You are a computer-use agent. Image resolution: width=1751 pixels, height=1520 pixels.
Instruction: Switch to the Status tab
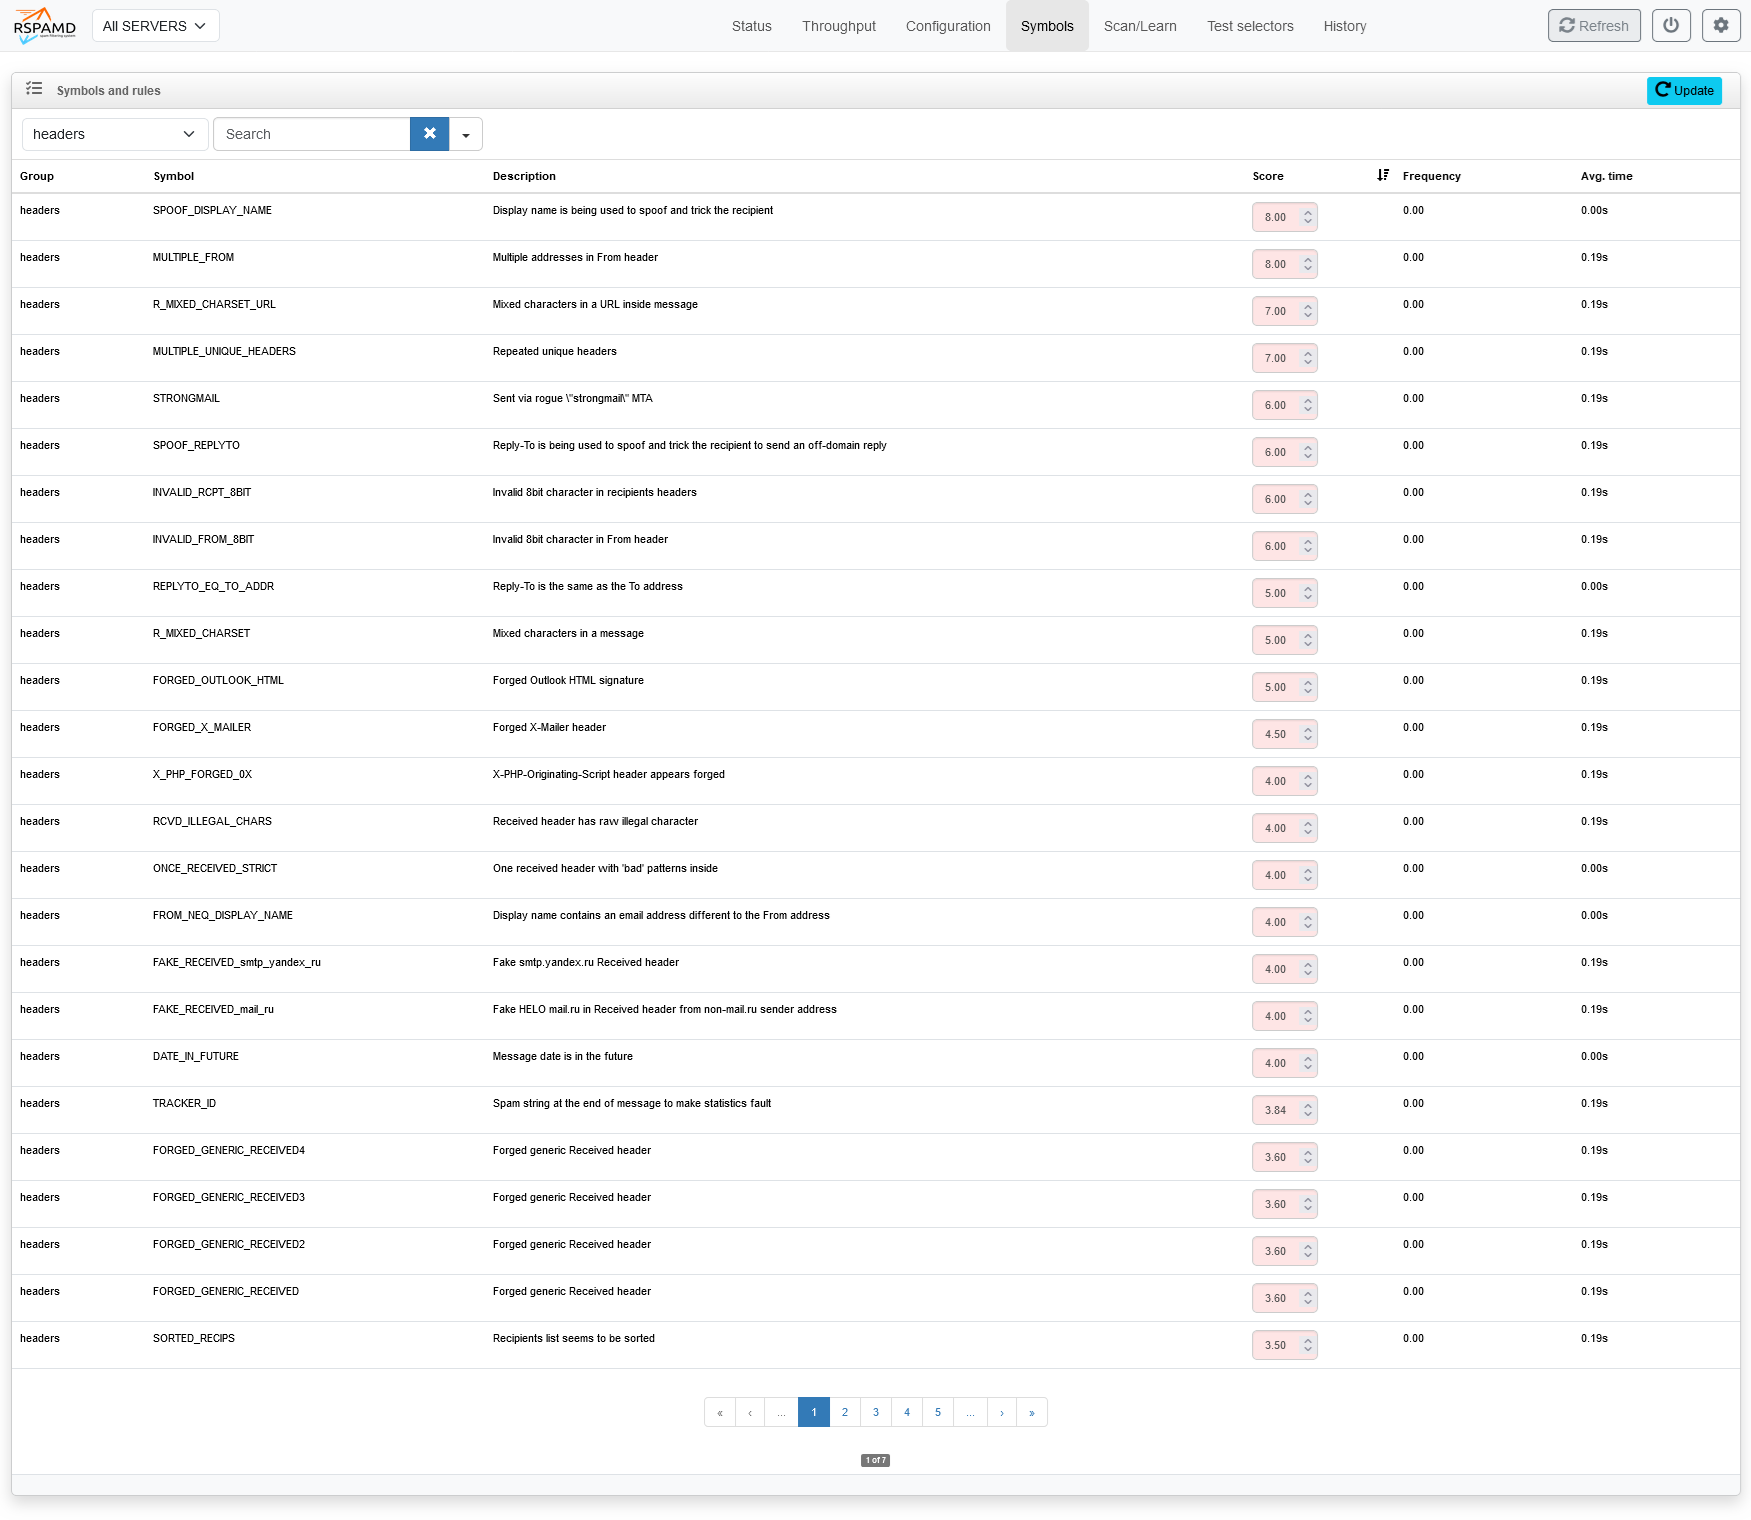coord(752,26)
